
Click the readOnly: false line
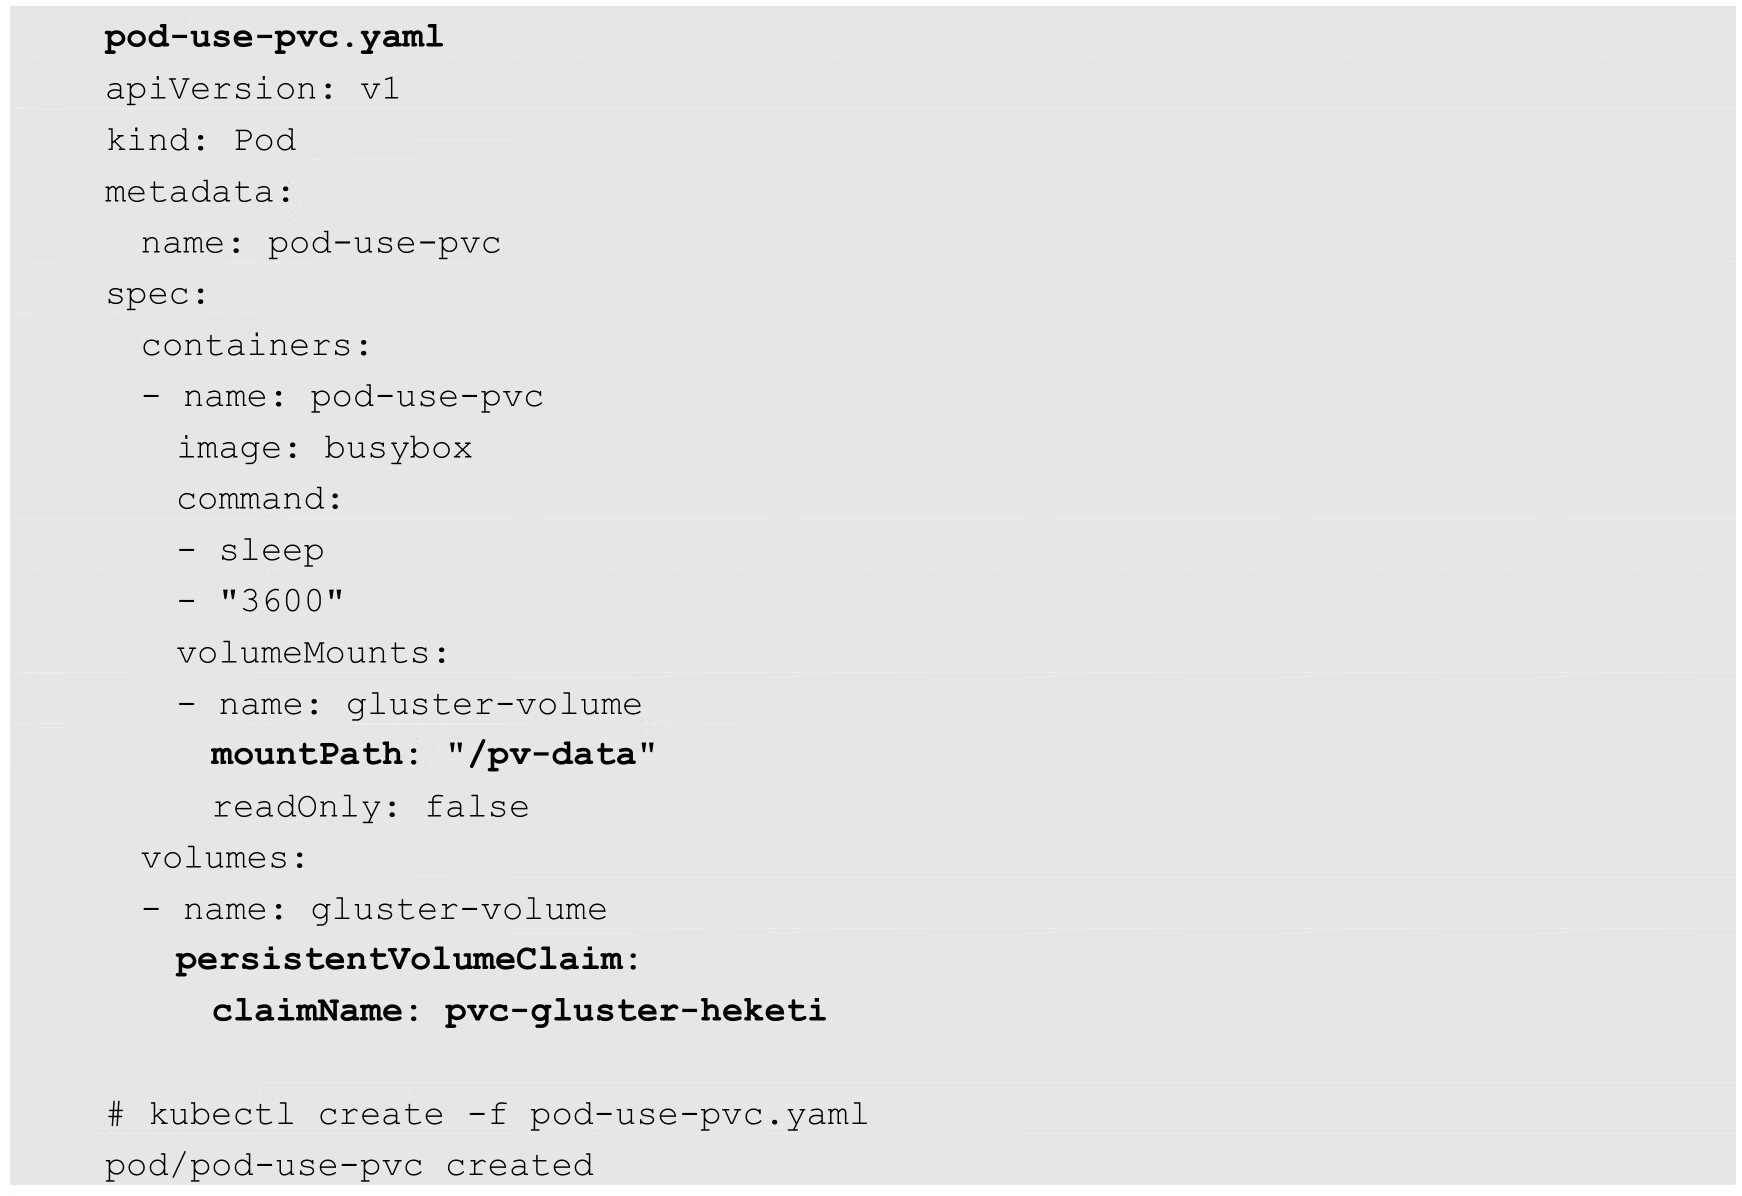[x=370, y=807]
